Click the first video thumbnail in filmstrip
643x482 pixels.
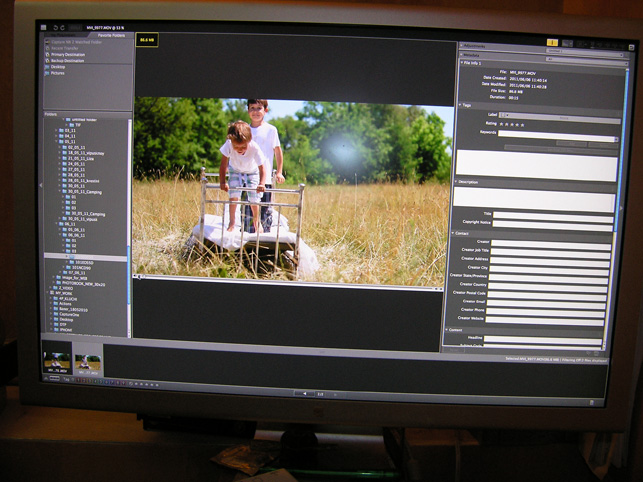click(x=57, y=360)
